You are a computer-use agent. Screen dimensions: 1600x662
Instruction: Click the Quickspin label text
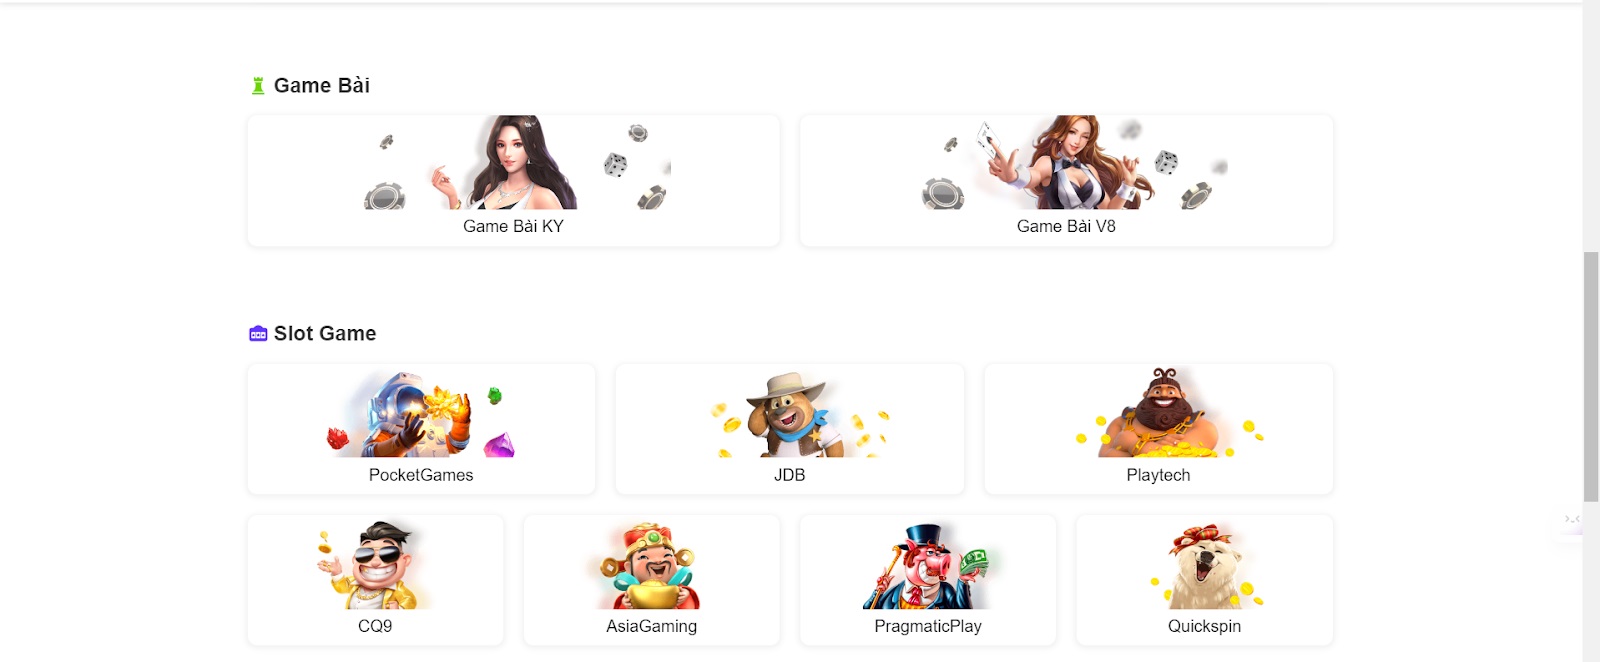[x=1204, y=626]
